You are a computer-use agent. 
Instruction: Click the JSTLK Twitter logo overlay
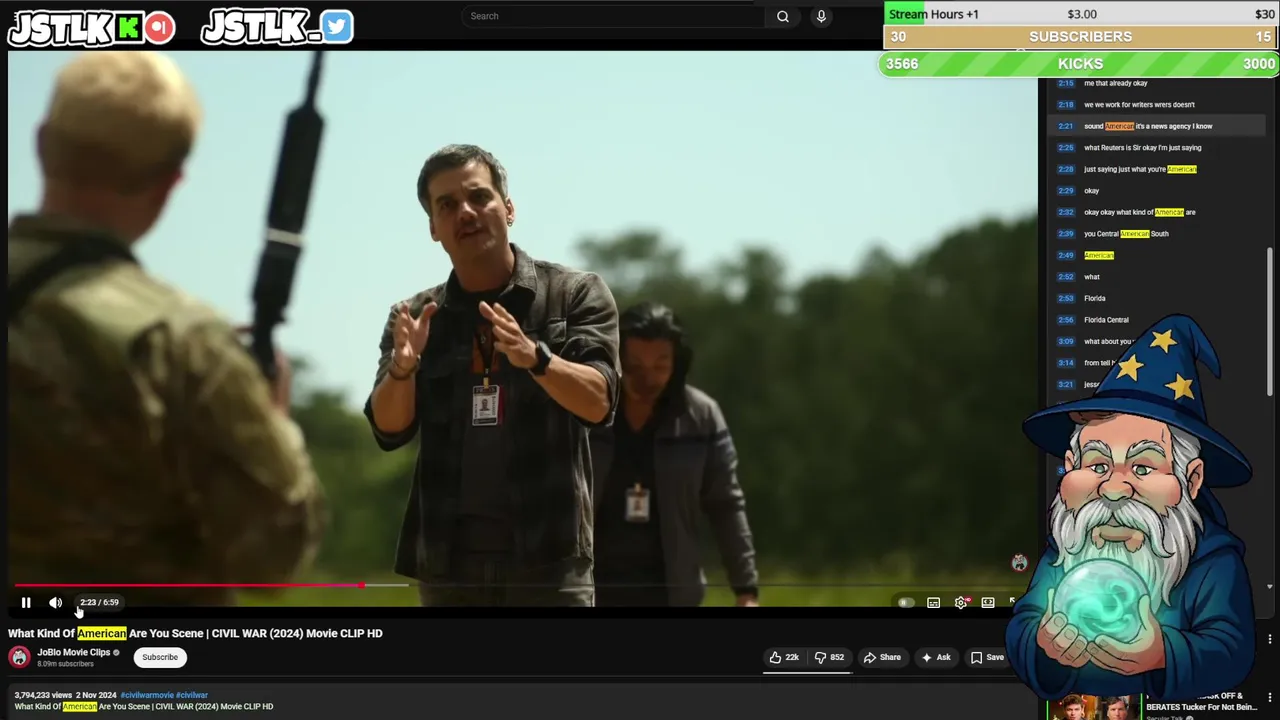(x=277, y=27)
